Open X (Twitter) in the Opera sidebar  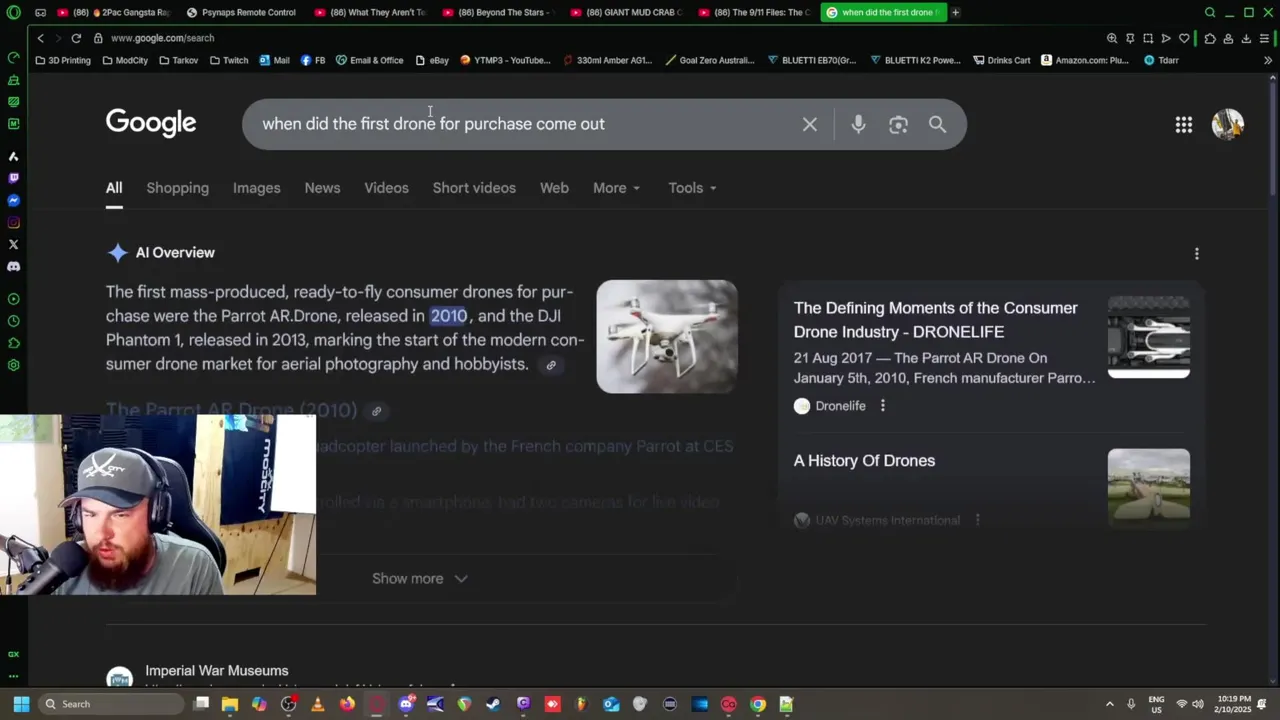(x=13, y=244)
